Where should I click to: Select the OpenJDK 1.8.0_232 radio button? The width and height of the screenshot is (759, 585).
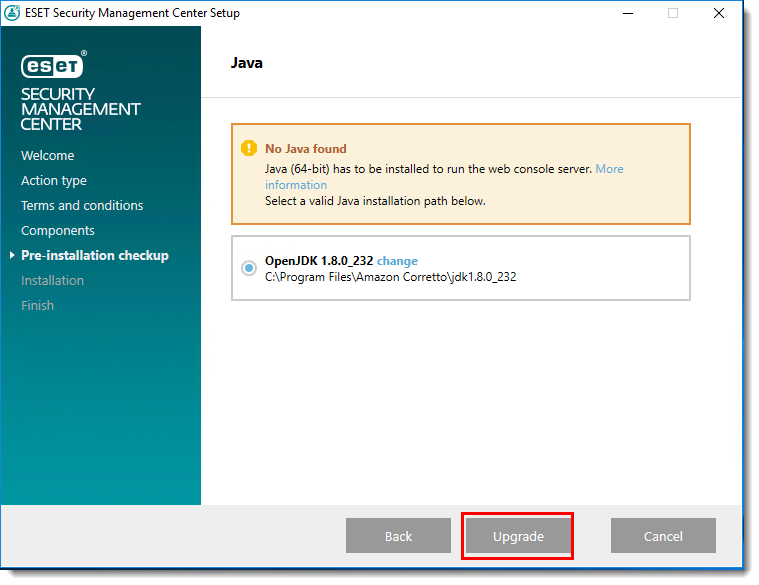pos(249,268)
